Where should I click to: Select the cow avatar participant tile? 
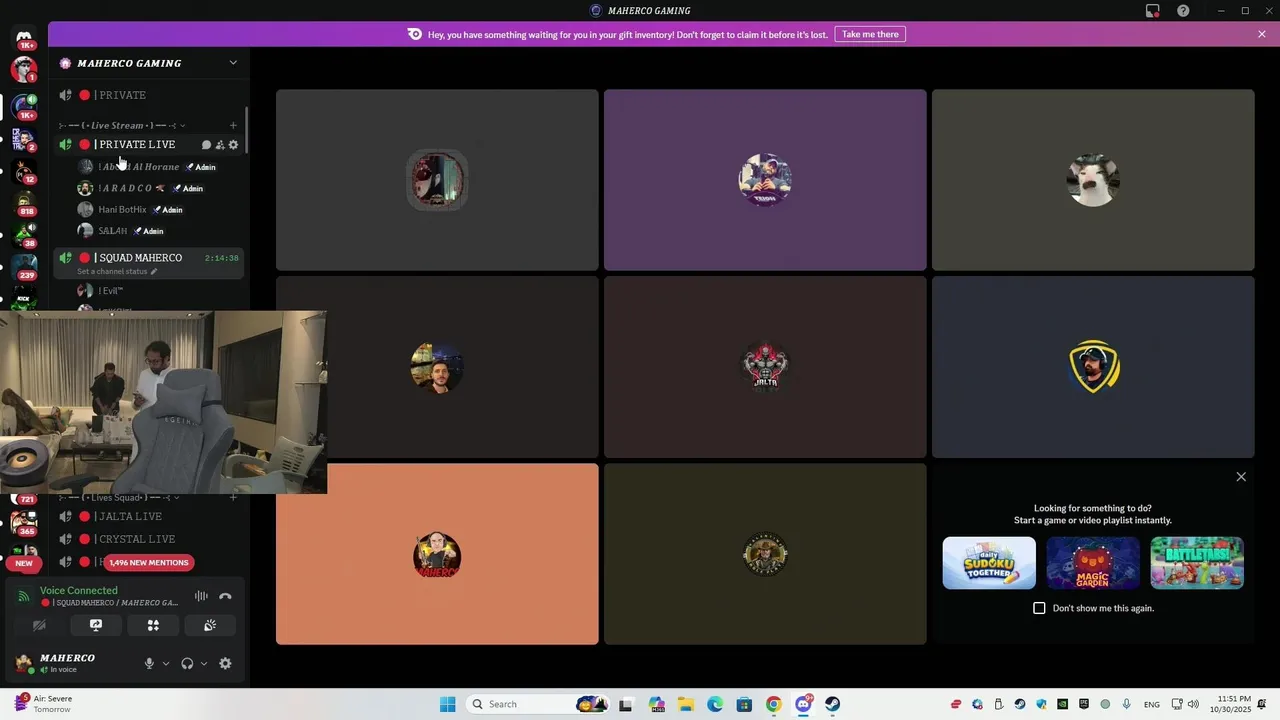pyautogui.click(x=1093, y=180)
